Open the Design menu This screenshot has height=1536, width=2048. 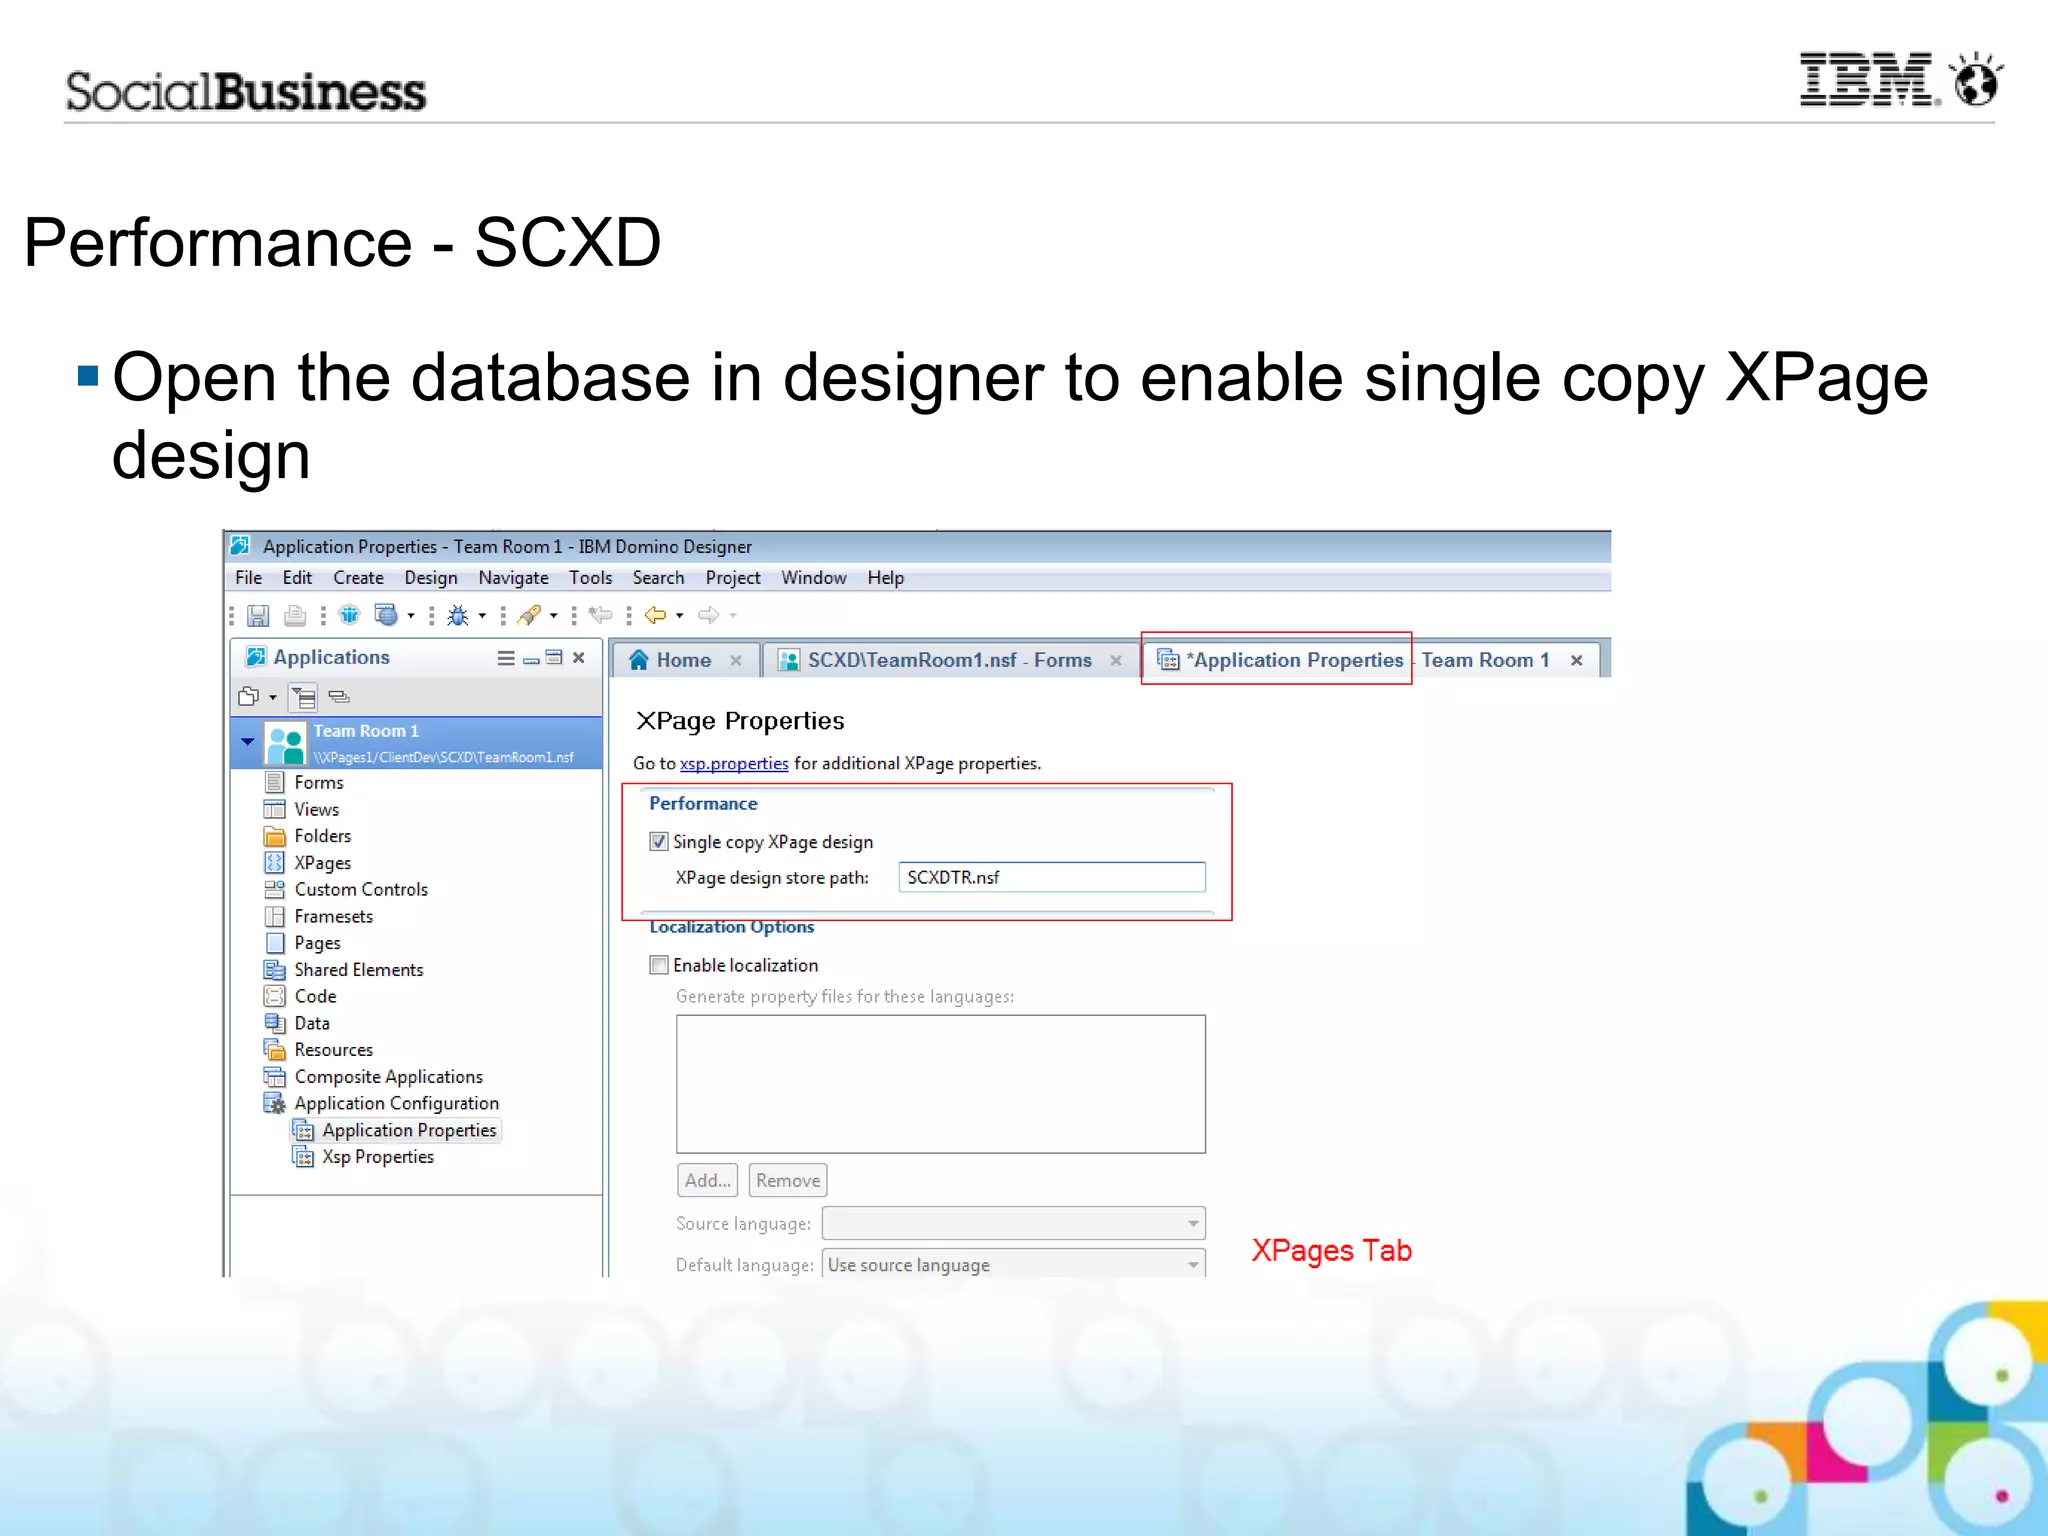coord(431,578)
